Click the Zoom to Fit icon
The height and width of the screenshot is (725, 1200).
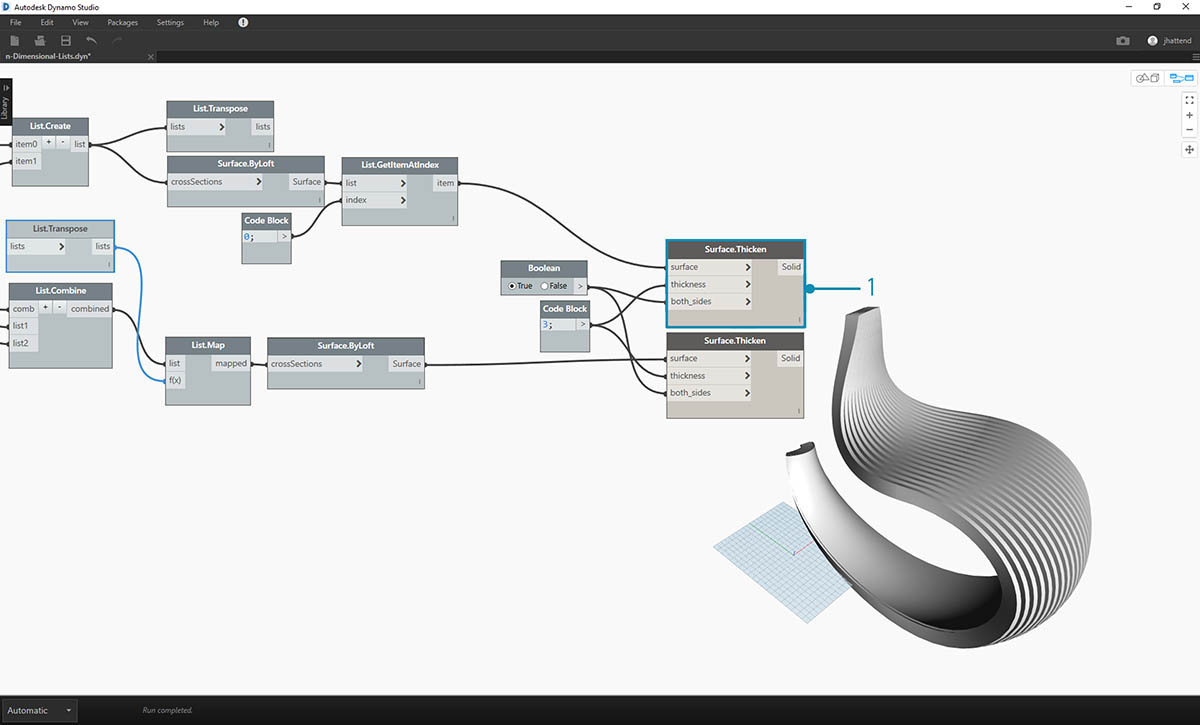pos(1189,100)
